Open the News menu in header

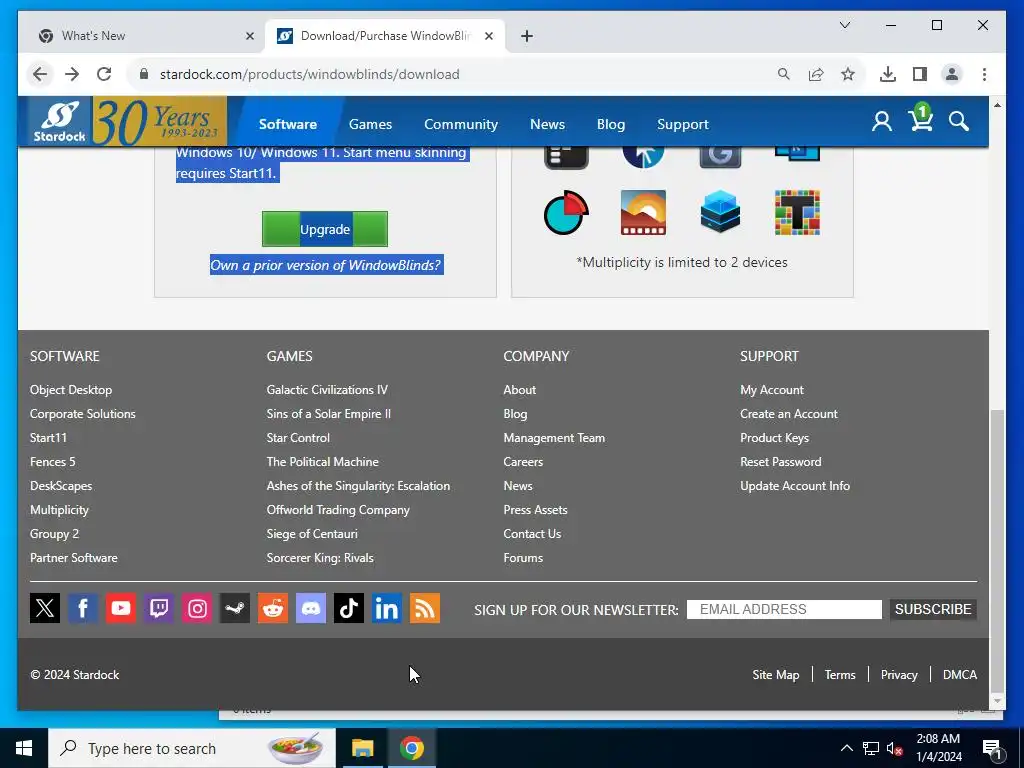pos(547,124)
